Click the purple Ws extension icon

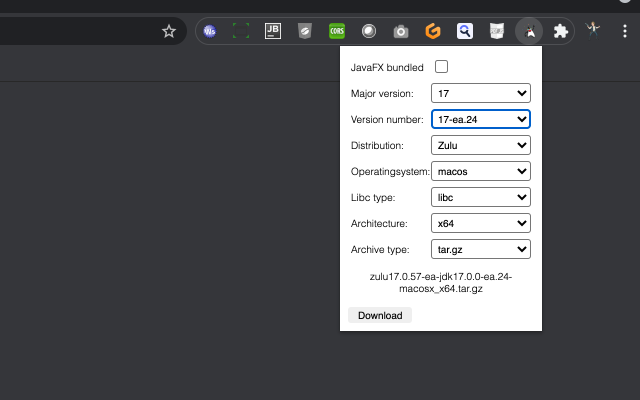click(209, 31)
